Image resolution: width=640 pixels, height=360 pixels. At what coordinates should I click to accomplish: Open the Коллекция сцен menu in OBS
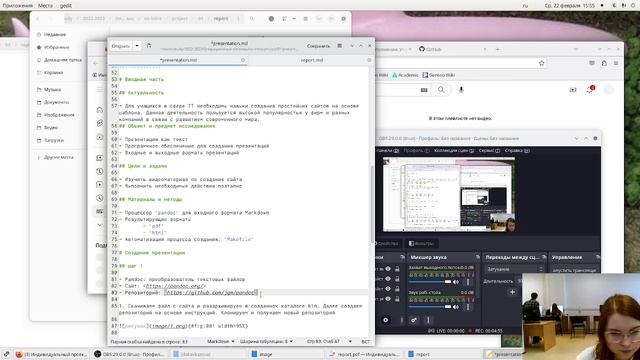(x=454, y=151)
